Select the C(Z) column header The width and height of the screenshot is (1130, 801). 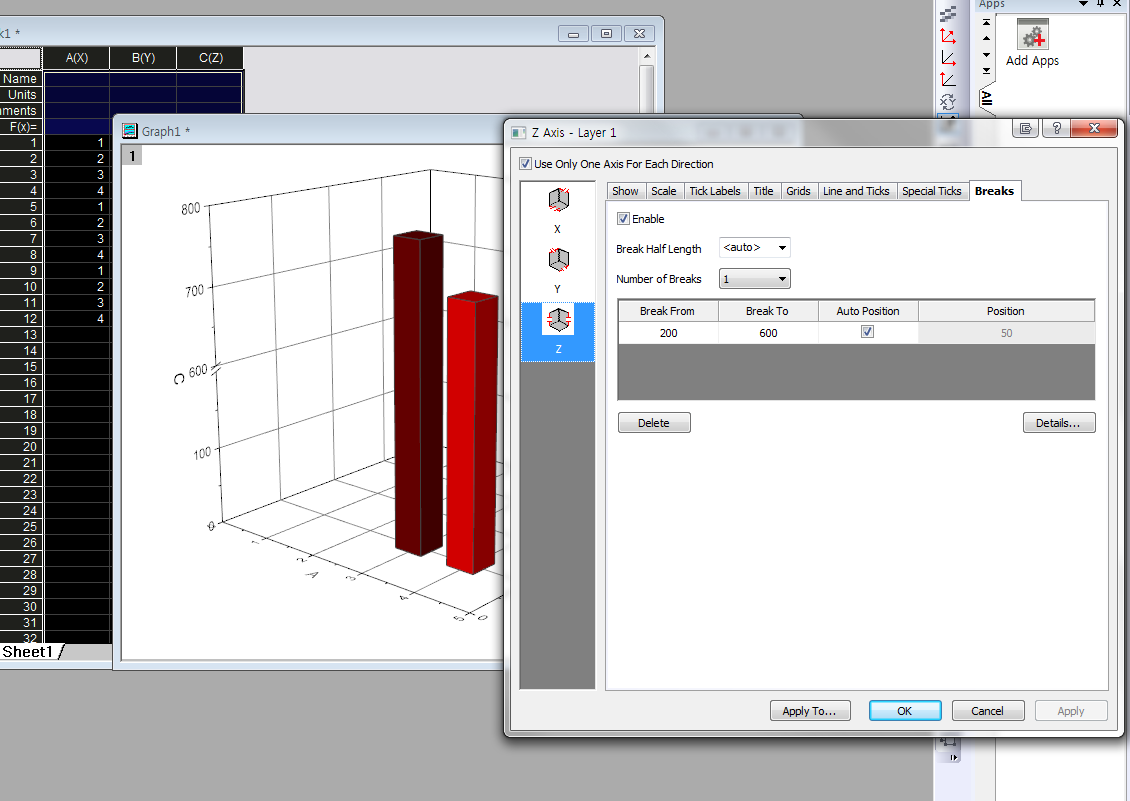click(x=210, y=58)
